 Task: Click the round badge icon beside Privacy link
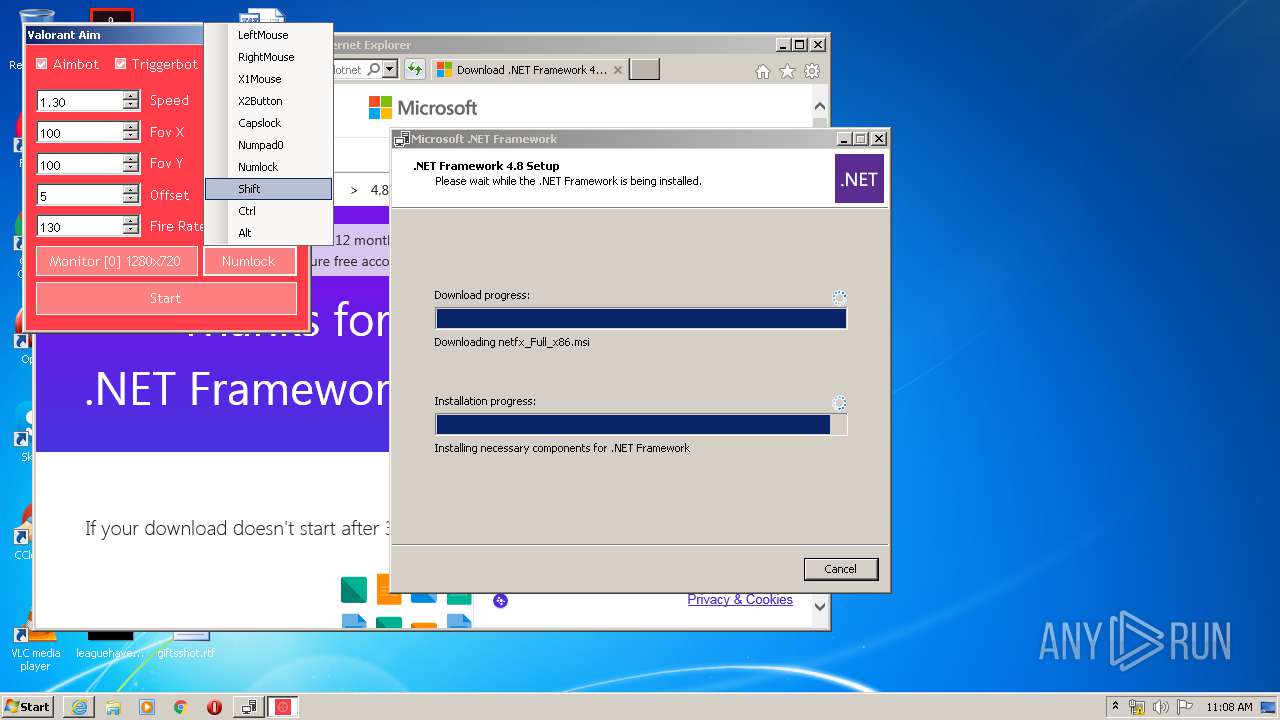coord(501,600)
